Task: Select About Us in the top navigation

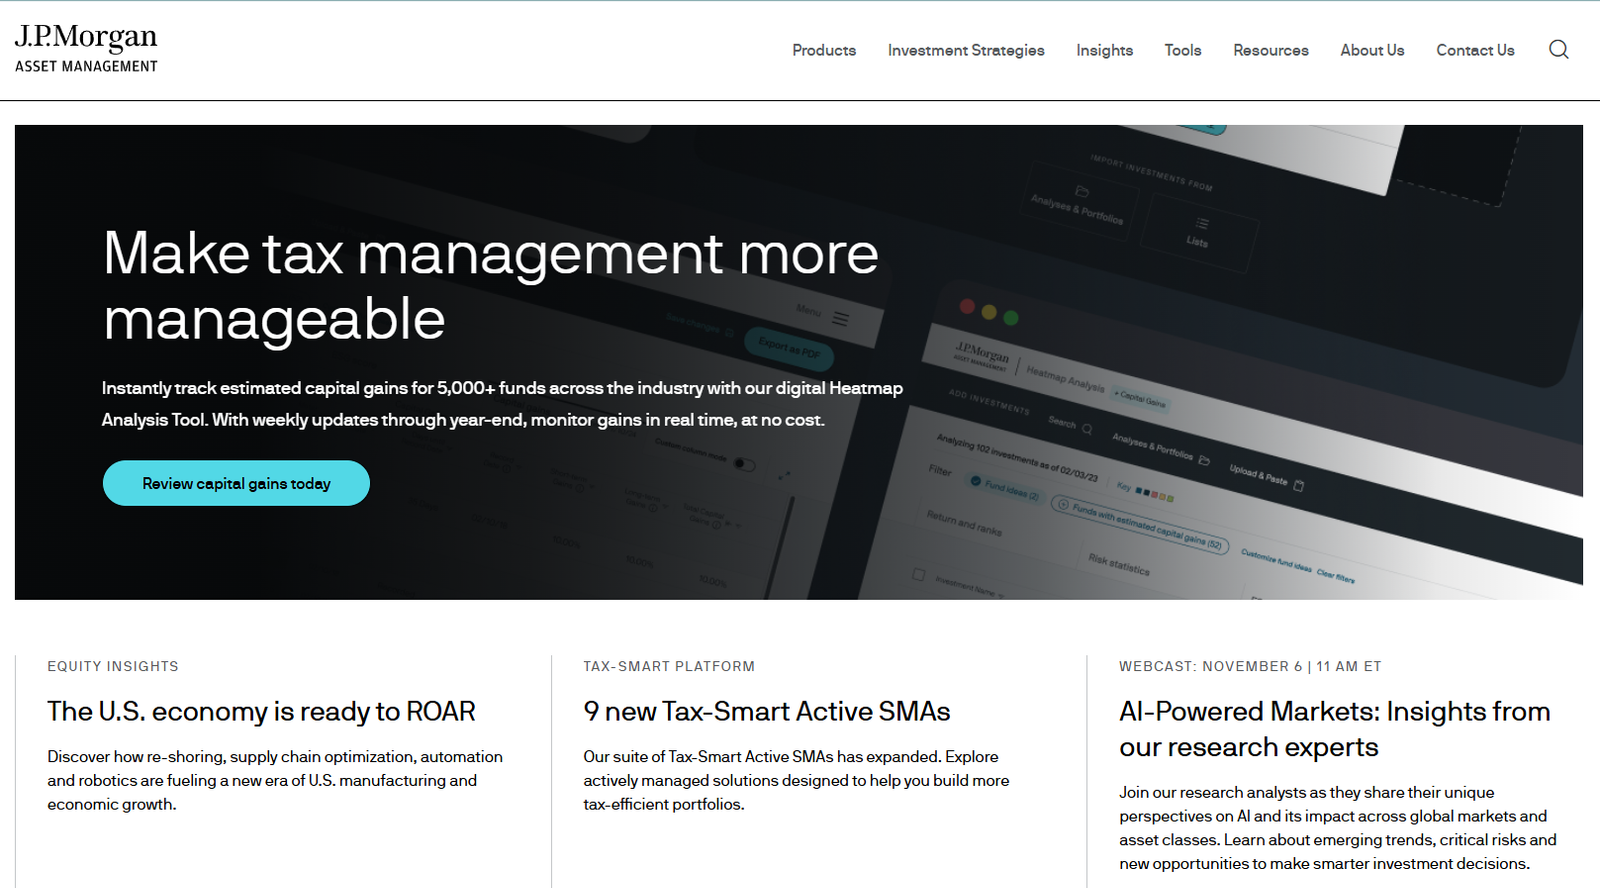Action: [1371, 50]
